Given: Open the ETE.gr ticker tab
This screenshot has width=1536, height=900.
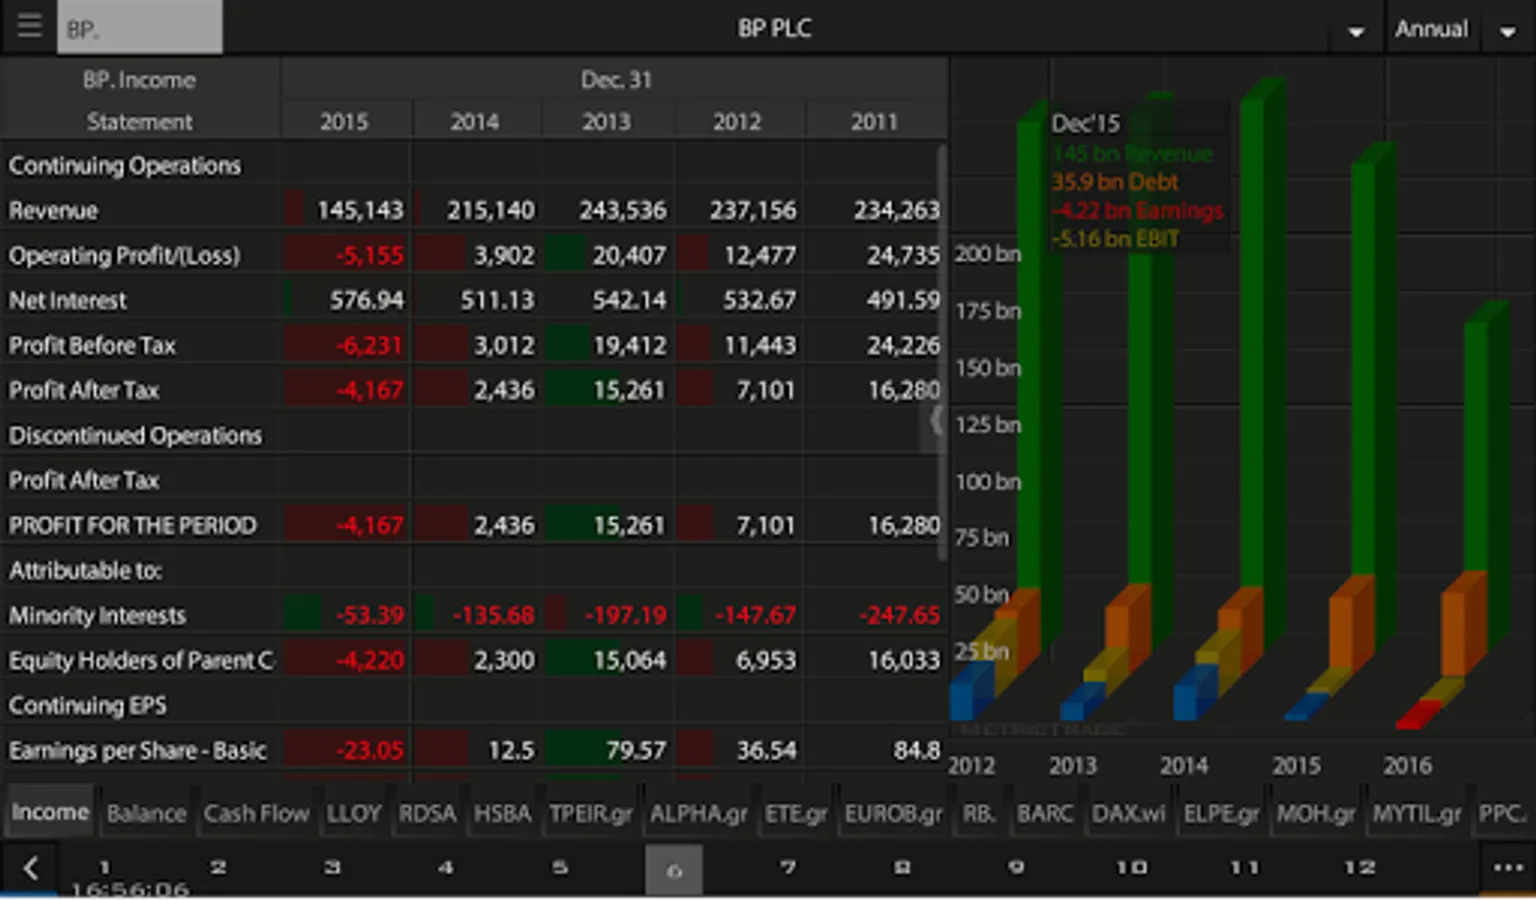Looking at the screenshot, I should coord(796,813).
